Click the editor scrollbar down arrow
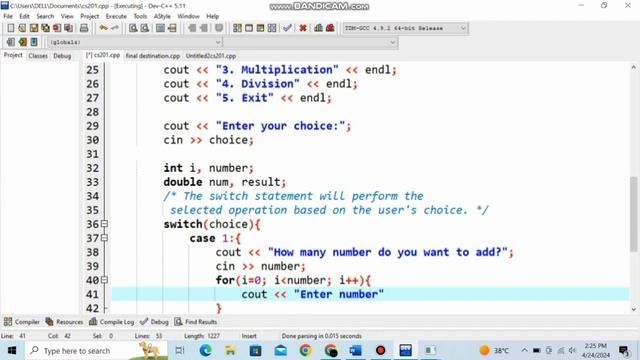The width and height of the screenshot is (640, 360). click(633, 309)
